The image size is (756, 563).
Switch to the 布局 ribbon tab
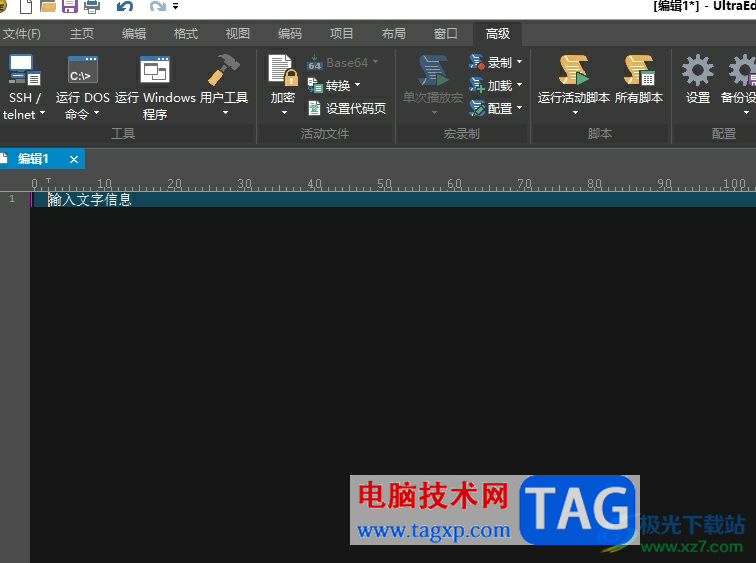[x=393, y=34]
